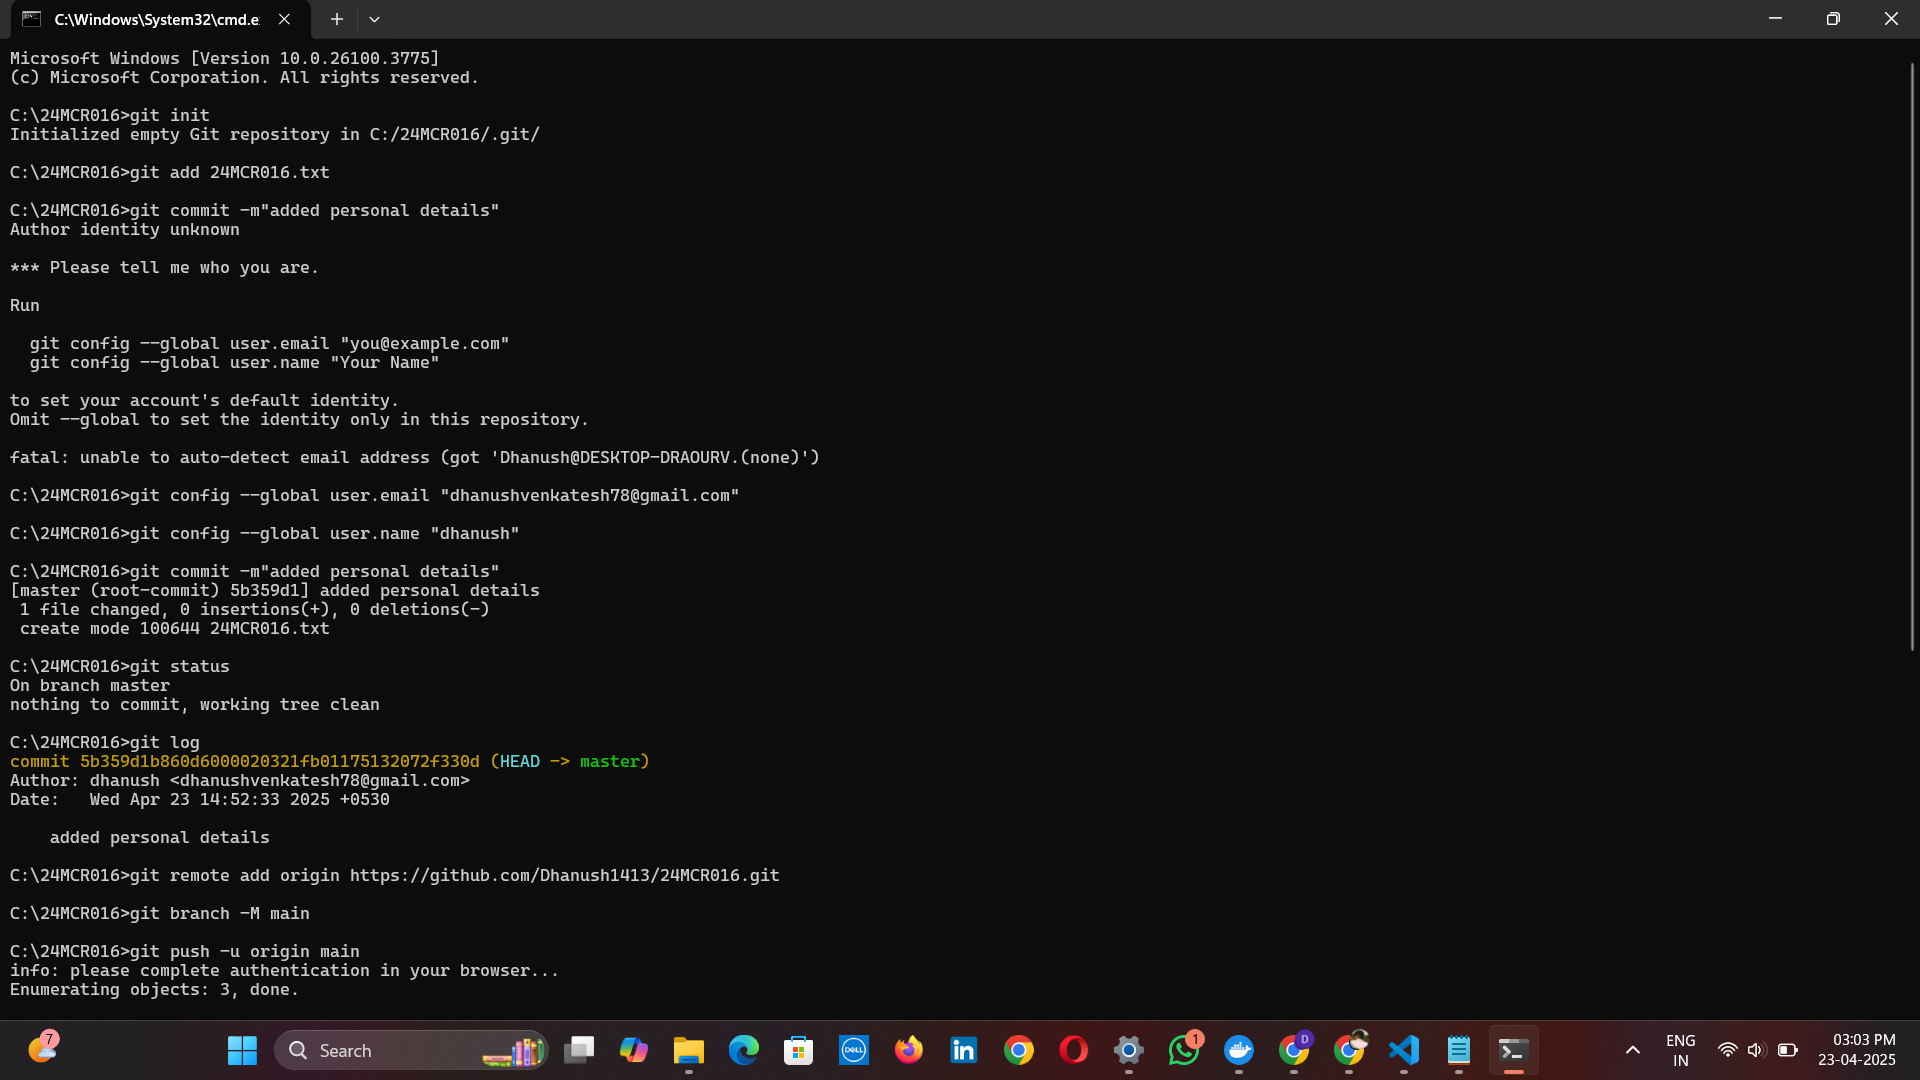1920x1080 pixels.
Task: Open the Windows Start menu
Action: point(242,1050)
